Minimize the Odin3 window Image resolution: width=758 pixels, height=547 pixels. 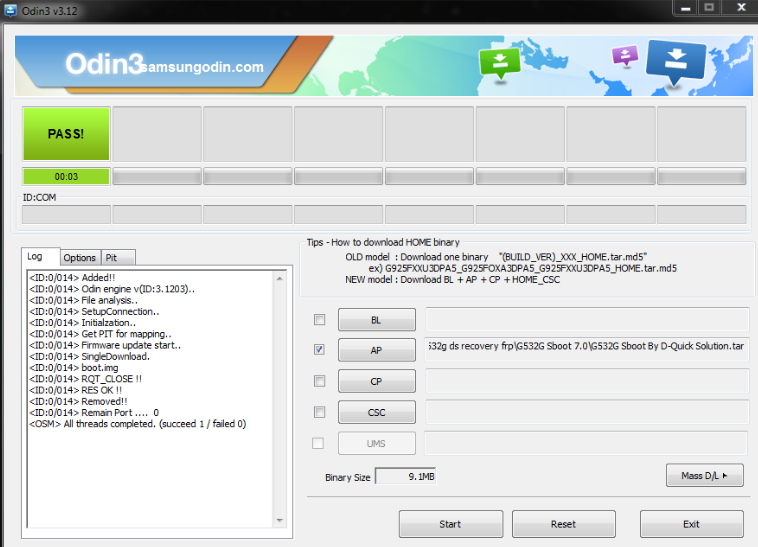coord(685,8)
